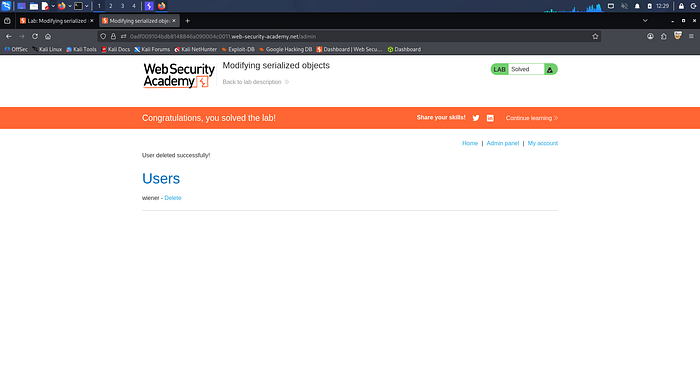Click the Web Security Academy logo
The image size is (700, 366).
pyautogui.click(x=179, y=75)
